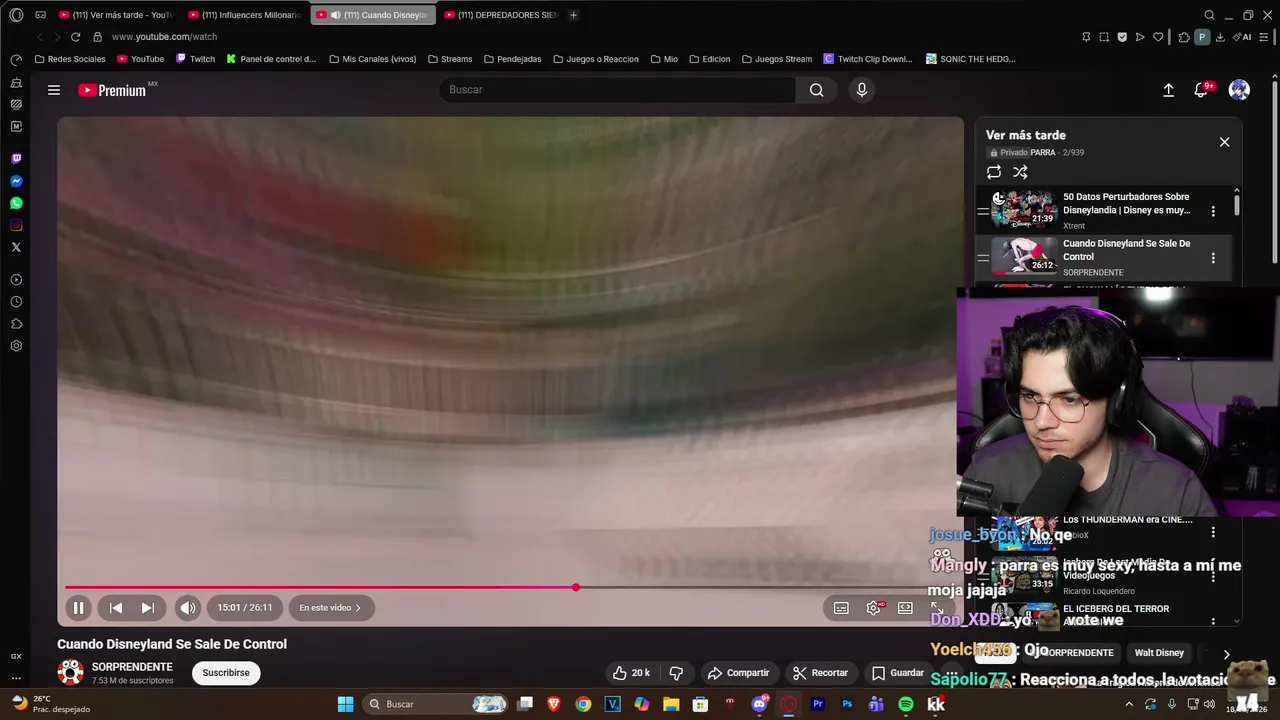Close the 'Ver más tarde' playlist panel
This screenshot has width=1280, height=720.
point(1224,142)
